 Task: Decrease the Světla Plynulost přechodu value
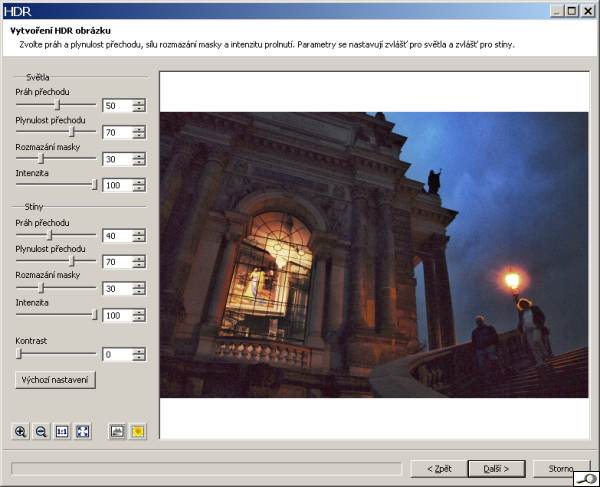(139, 136)
